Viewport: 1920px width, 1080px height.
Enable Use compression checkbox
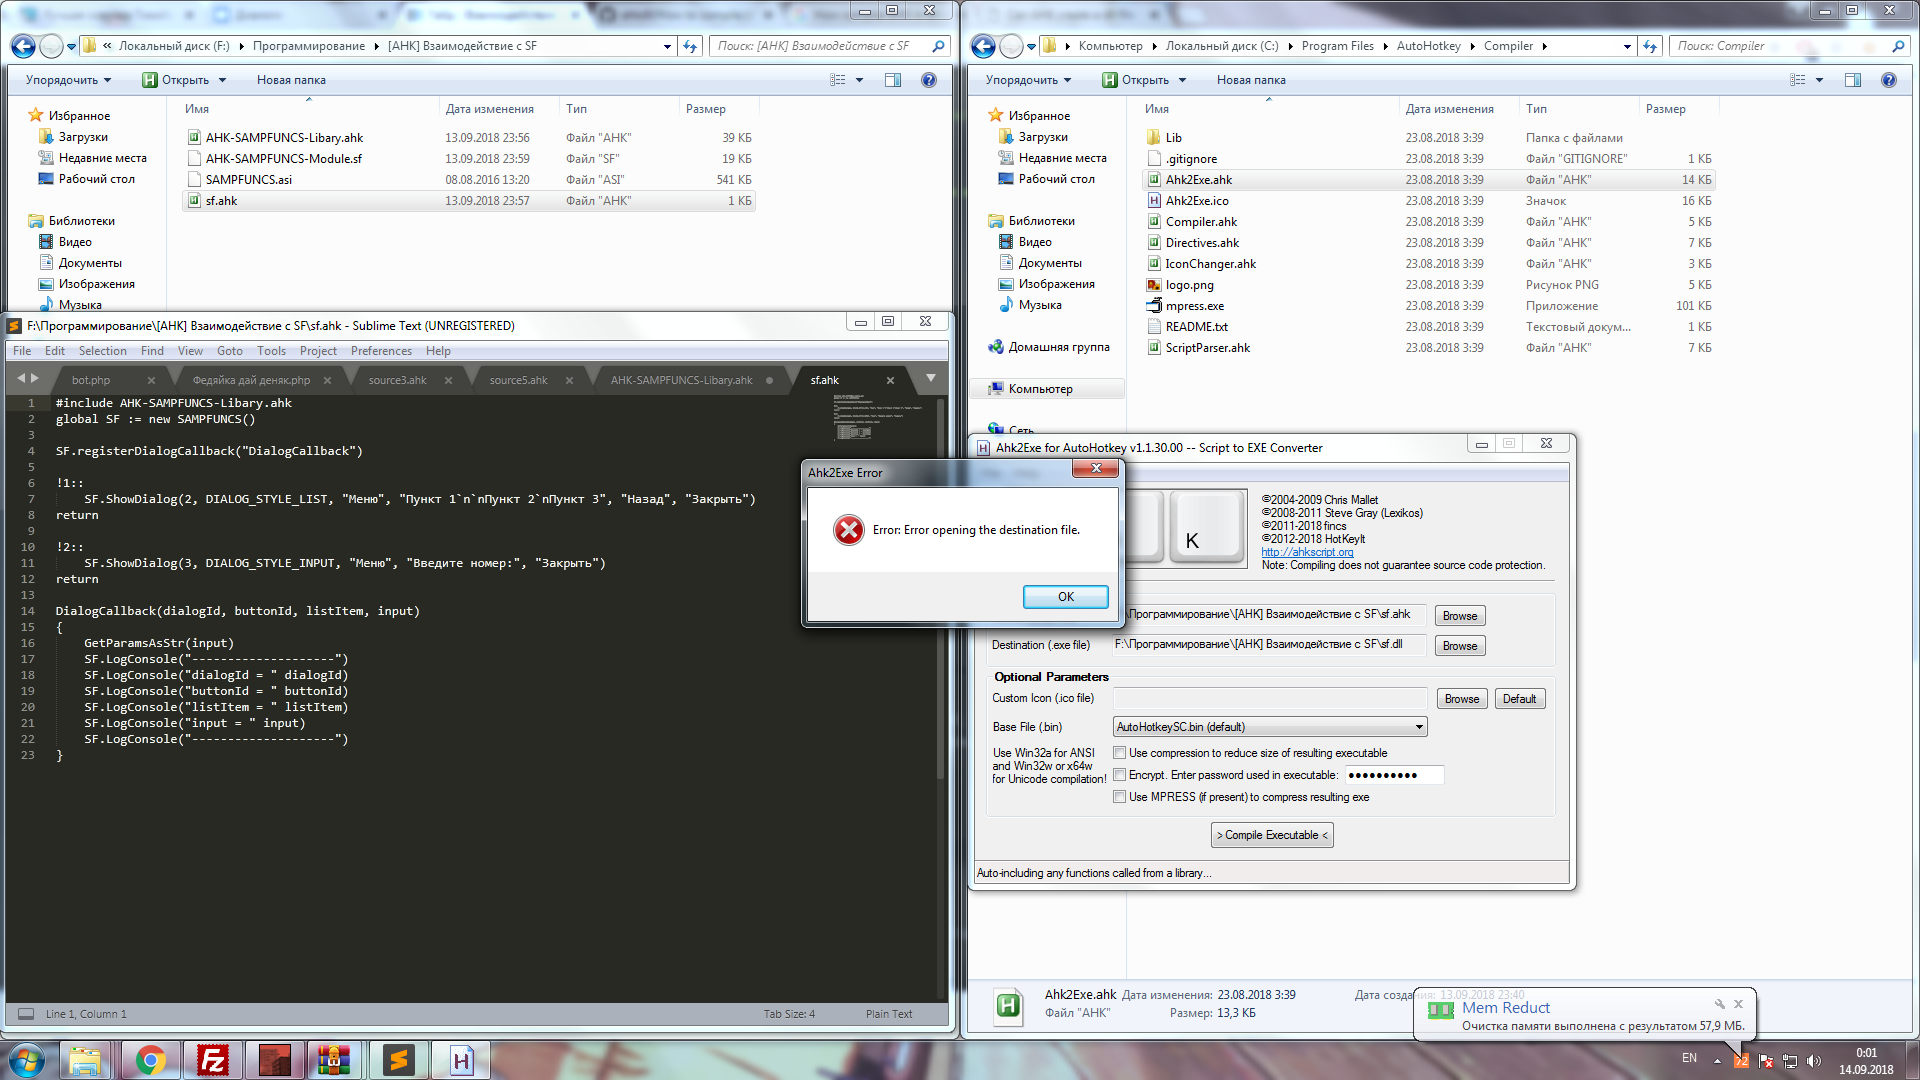click(1120, 753)
